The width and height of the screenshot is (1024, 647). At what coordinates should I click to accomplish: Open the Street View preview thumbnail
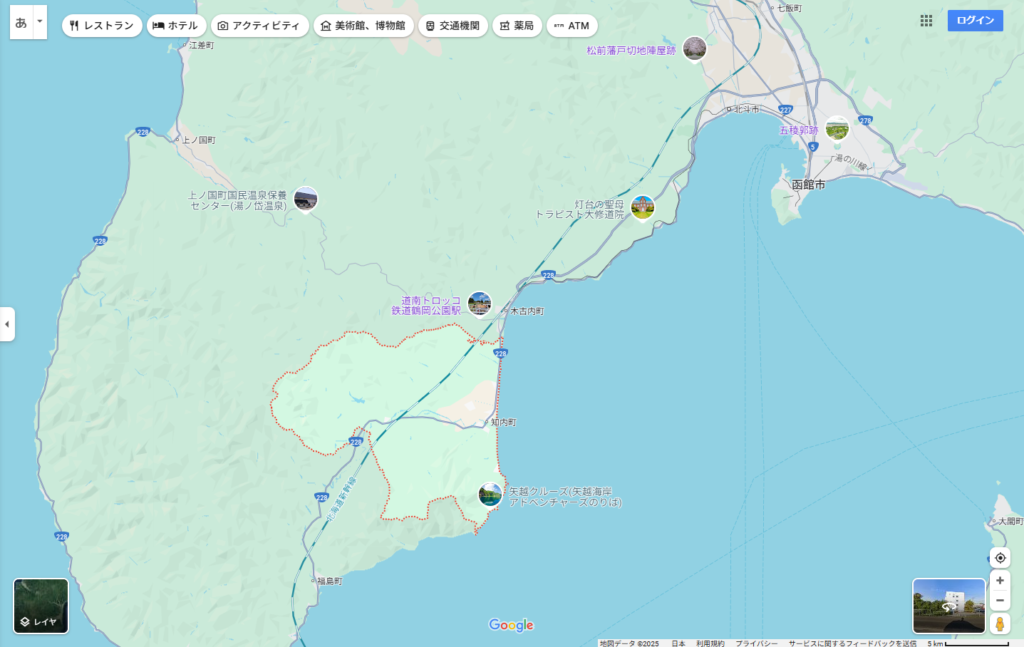coord(949,606)
